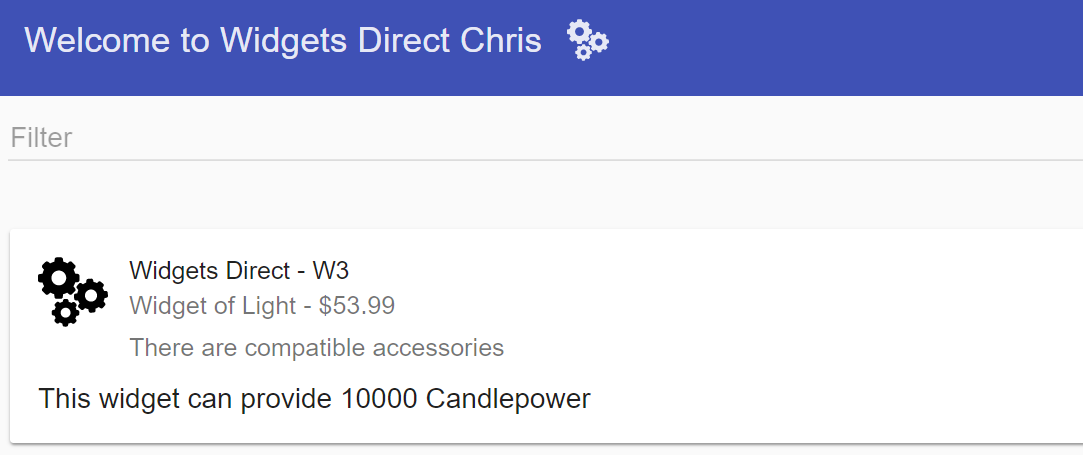
Task: Click the Welcome to Widgets Direct Chris title
Action: click(x=283, y=40)
